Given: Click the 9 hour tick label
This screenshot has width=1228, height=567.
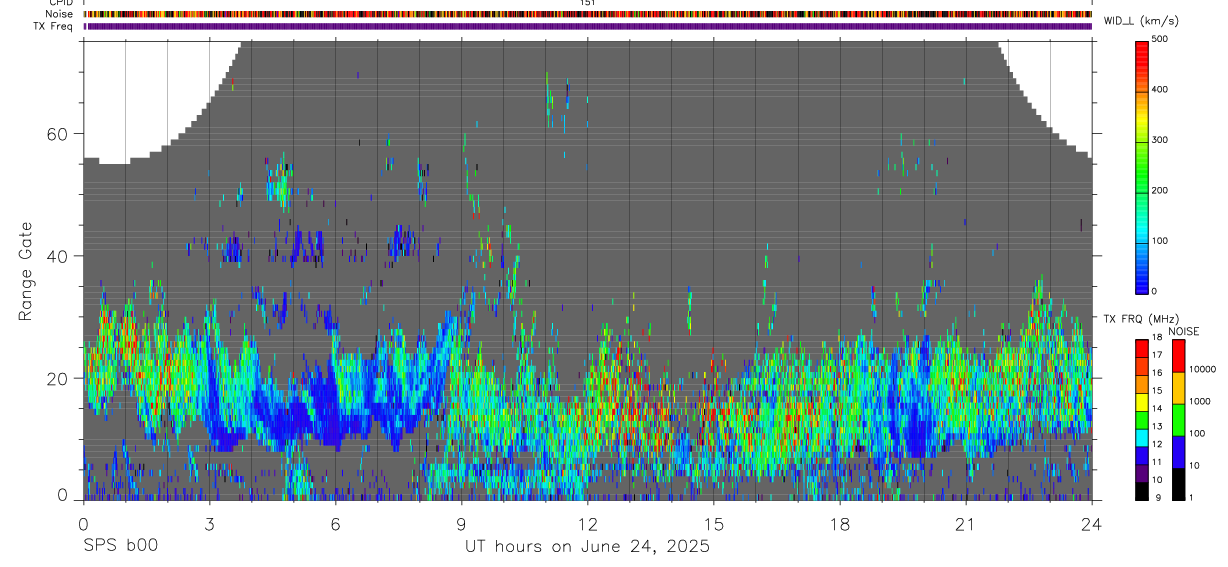Looking at the screenshot, I should click(x=461, y=524).
